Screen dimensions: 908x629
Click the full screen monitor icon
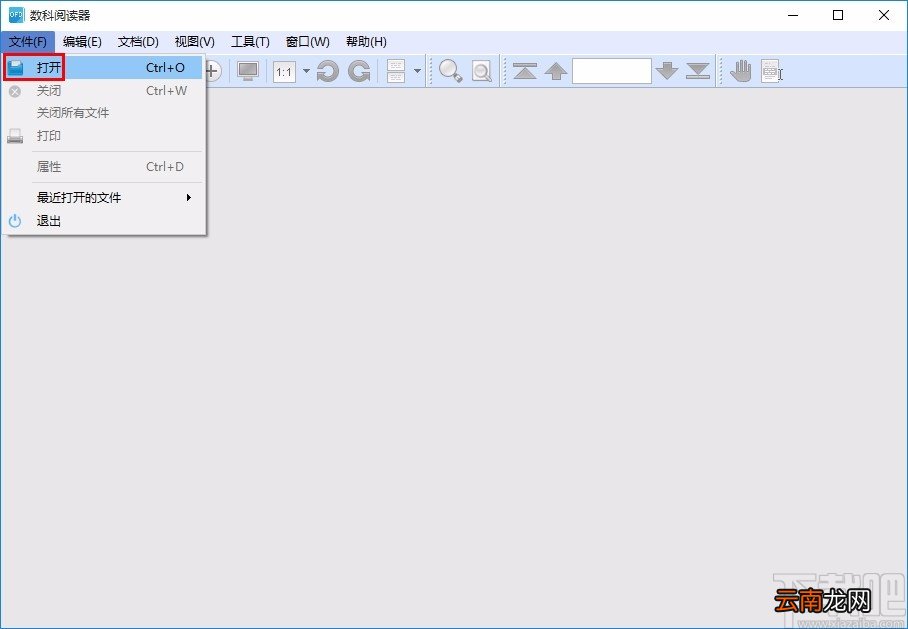[x=248, y=71]
